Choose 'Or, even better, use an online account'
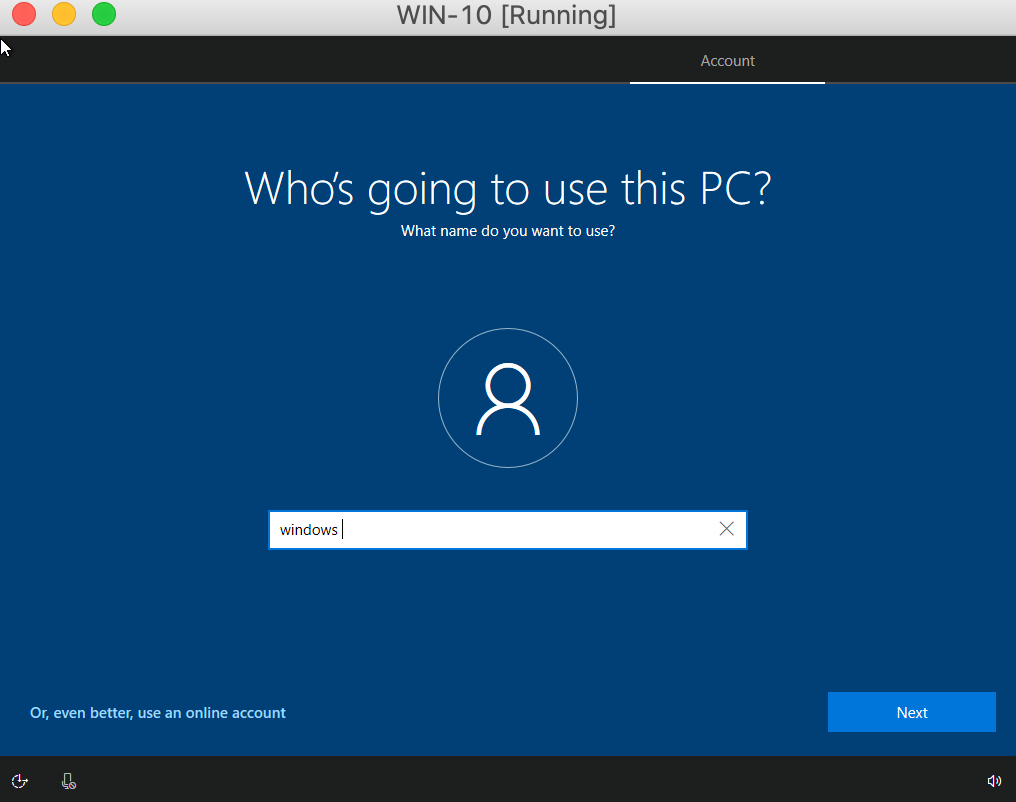Viewport: 1016px width, 802px height. coord(157,713)
